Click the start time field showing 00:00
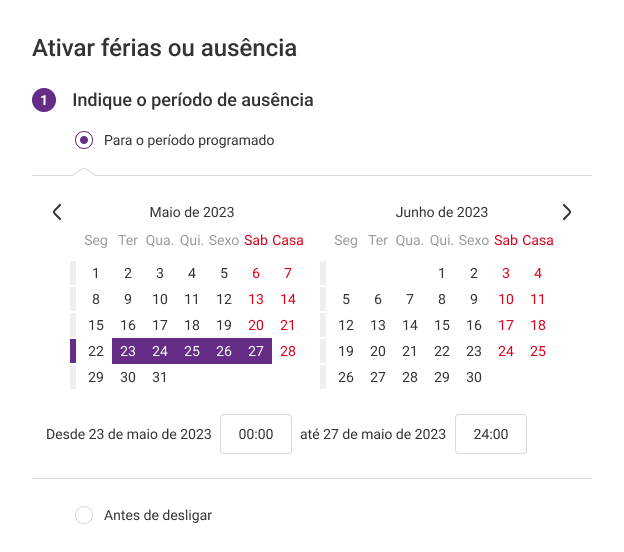 pyautogui.click(x=256, y=434)
